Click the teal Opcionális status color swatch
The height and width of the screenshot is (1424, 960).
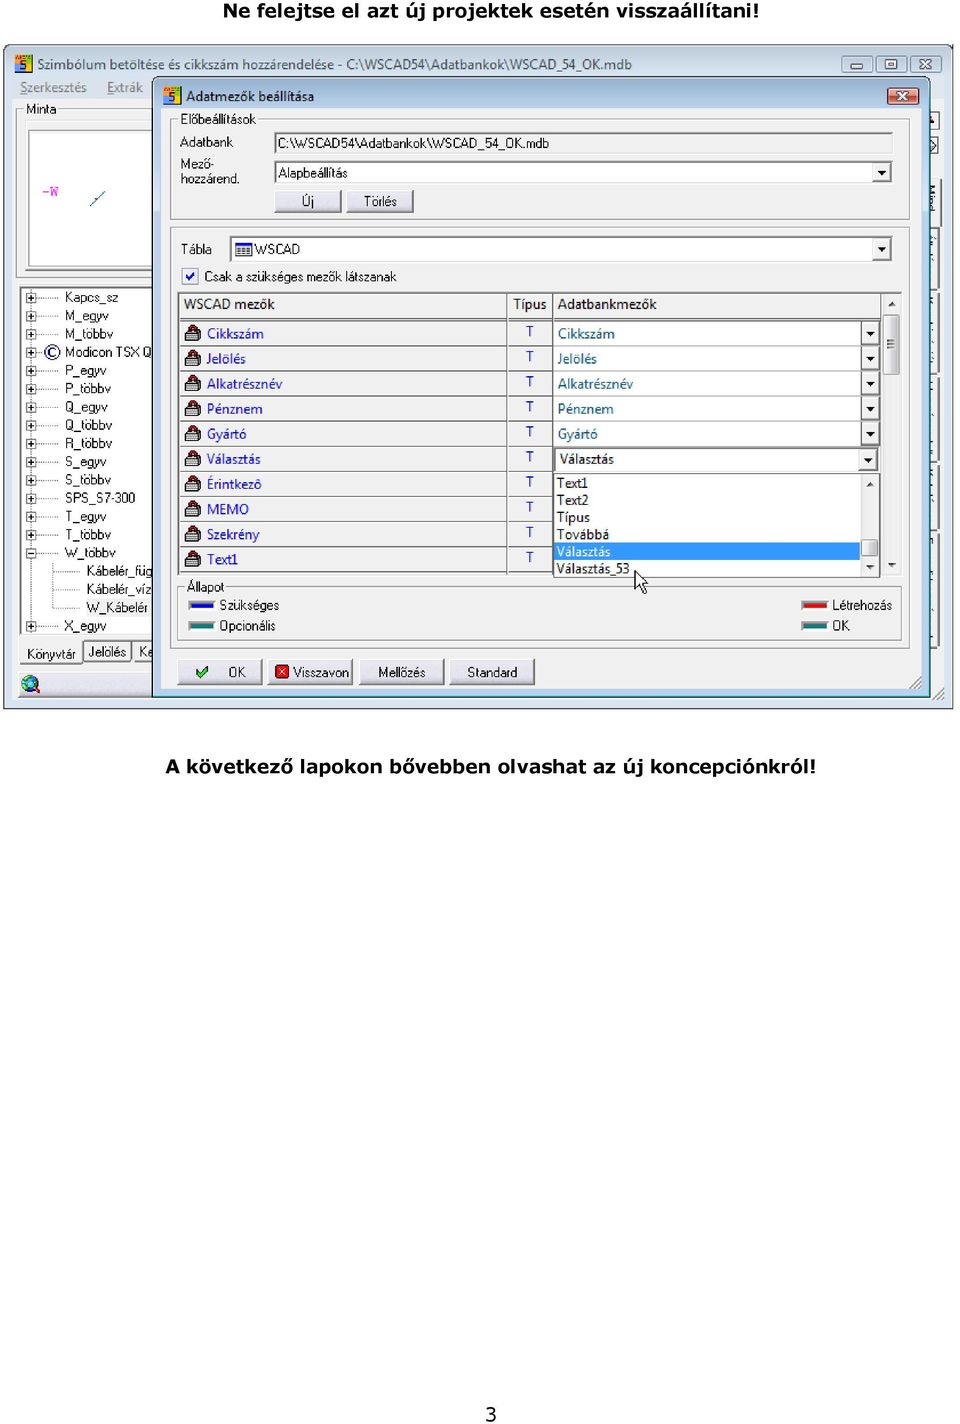pyautogui.click(x=202, y=626)
